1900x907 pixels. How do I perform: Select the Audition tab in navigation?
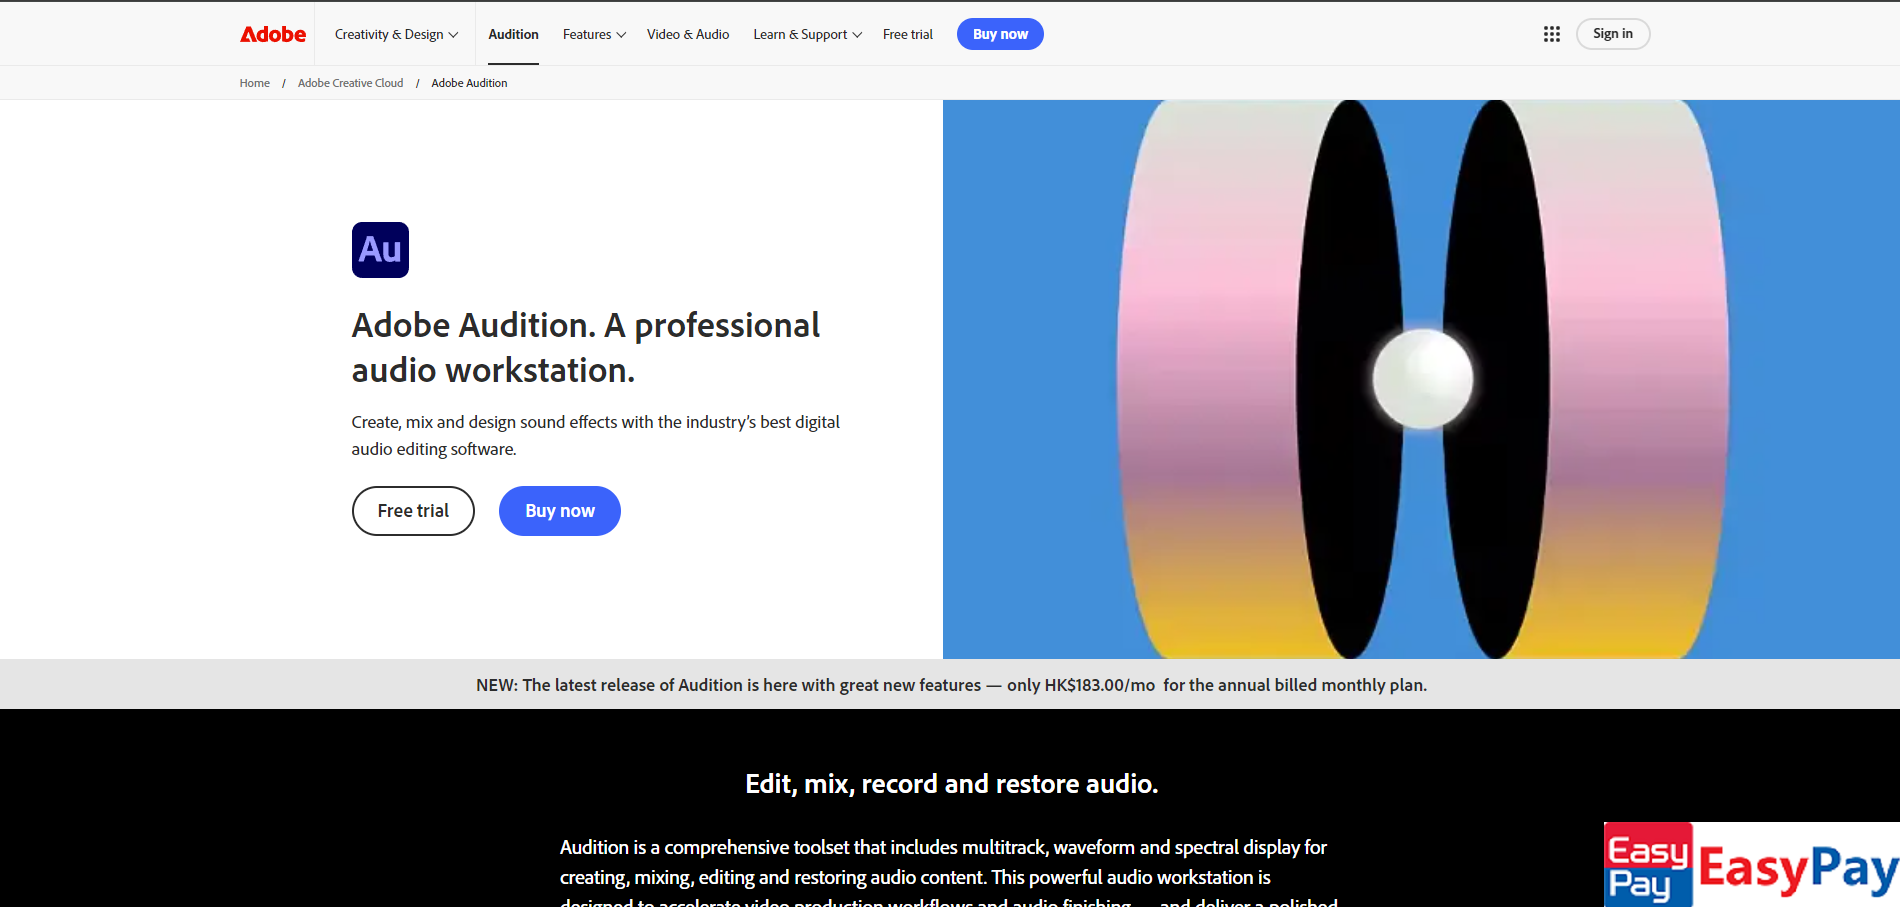click(x=513, y=34)
